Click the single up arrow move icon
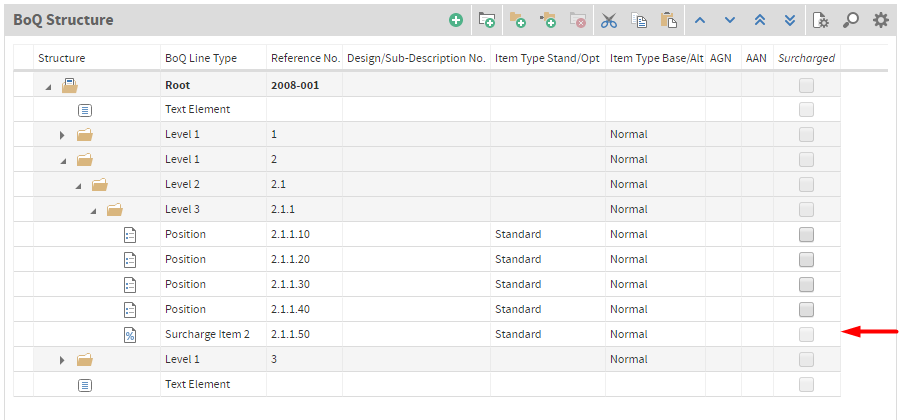900x420 pixels. tap(700, 21)
